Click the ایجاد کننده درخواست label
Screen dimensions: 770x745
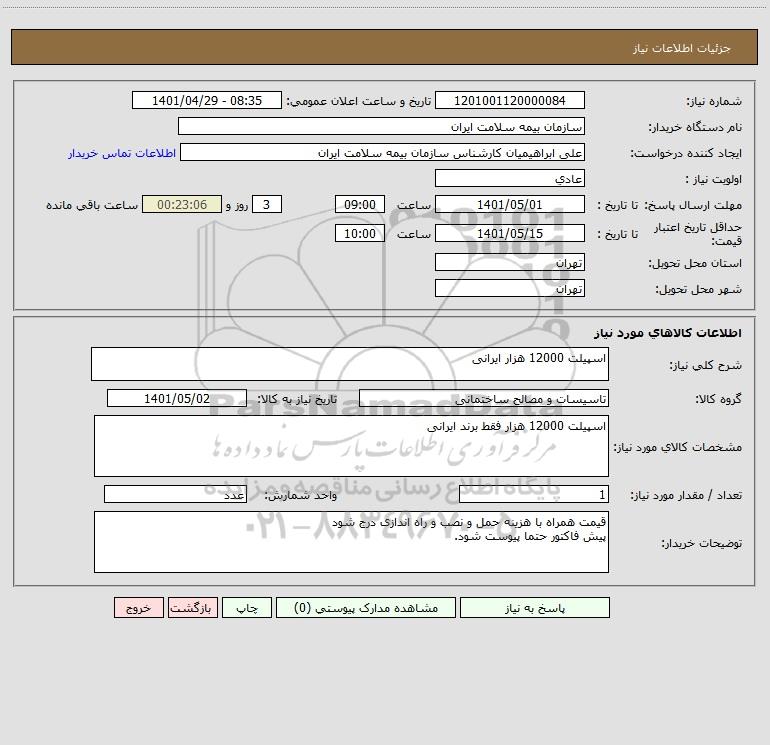pos(686,154)
